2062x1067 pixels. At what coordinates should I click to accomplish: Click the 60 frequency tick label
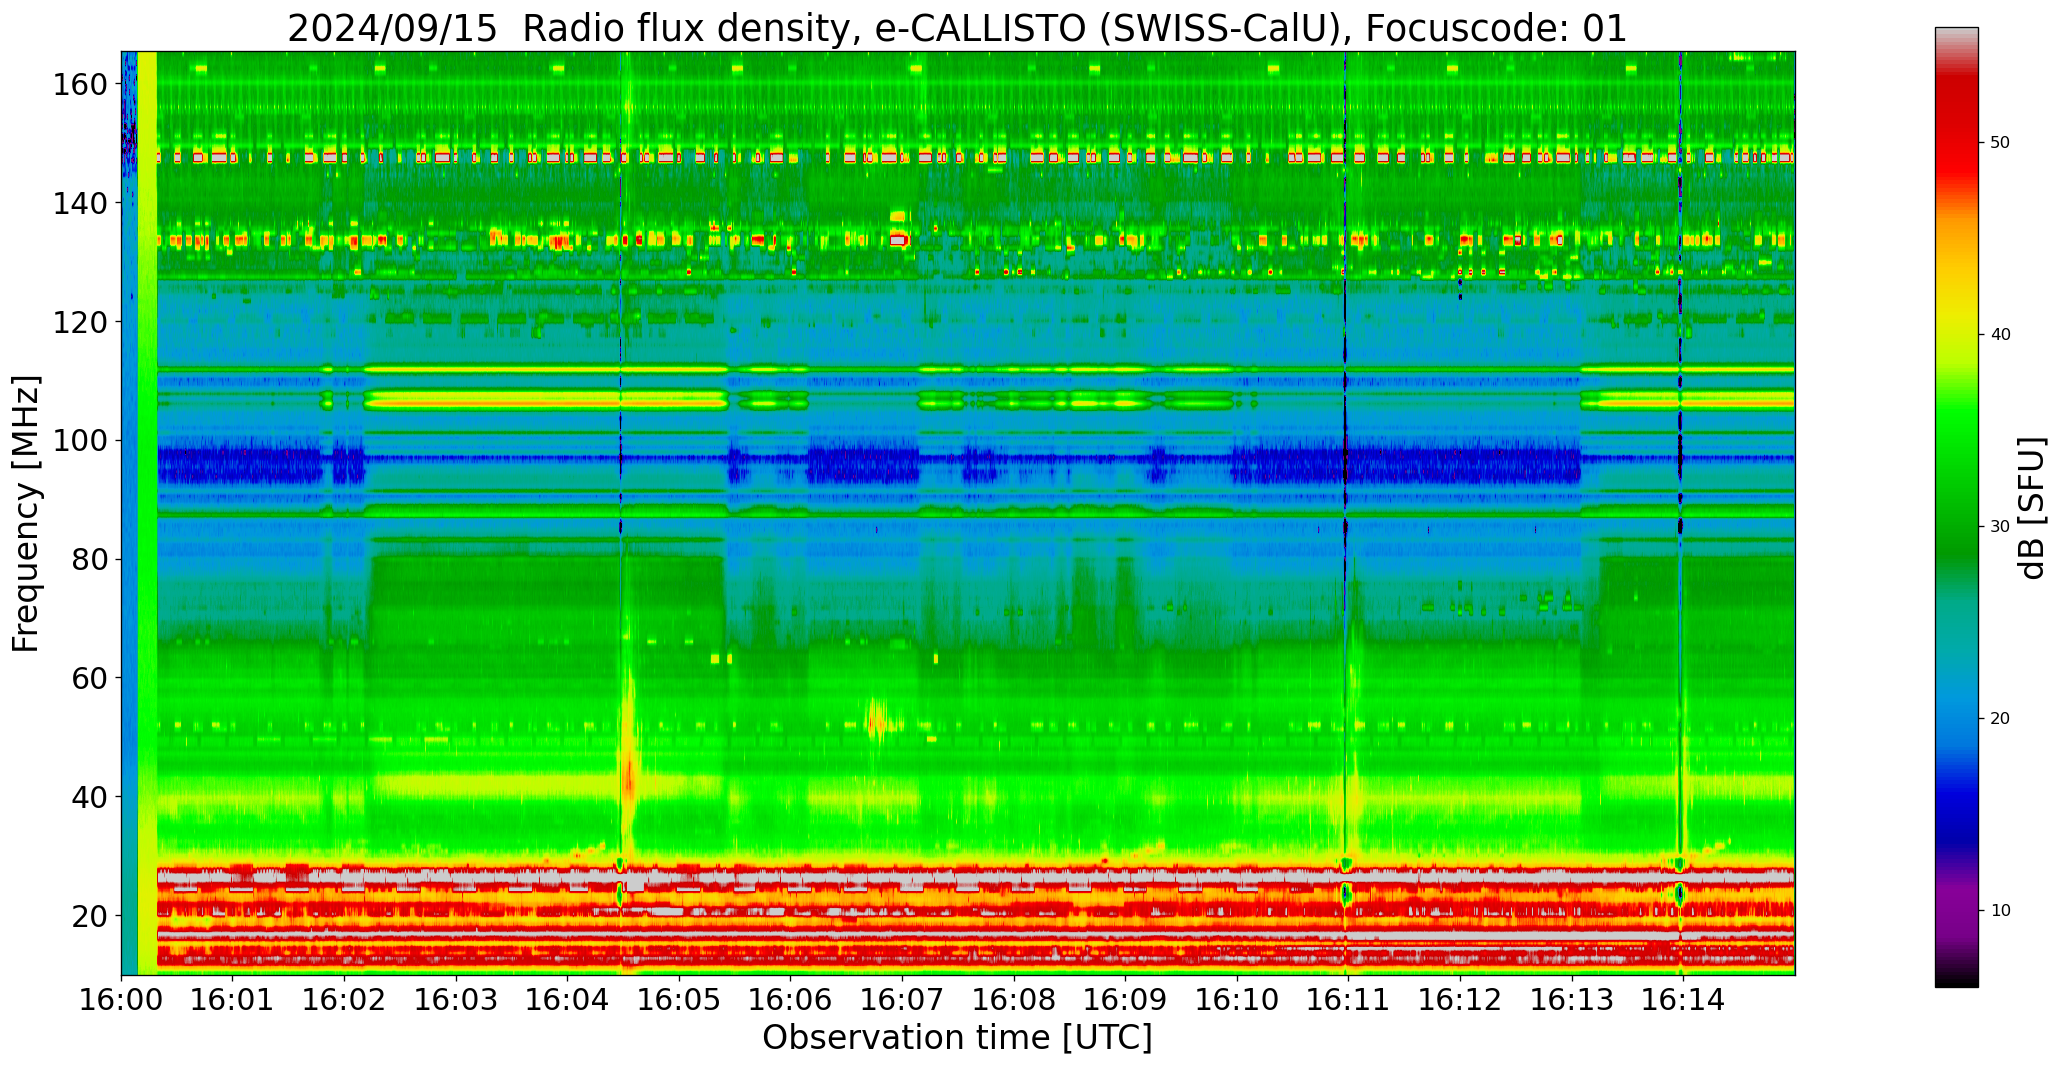(x=89, y=678)
